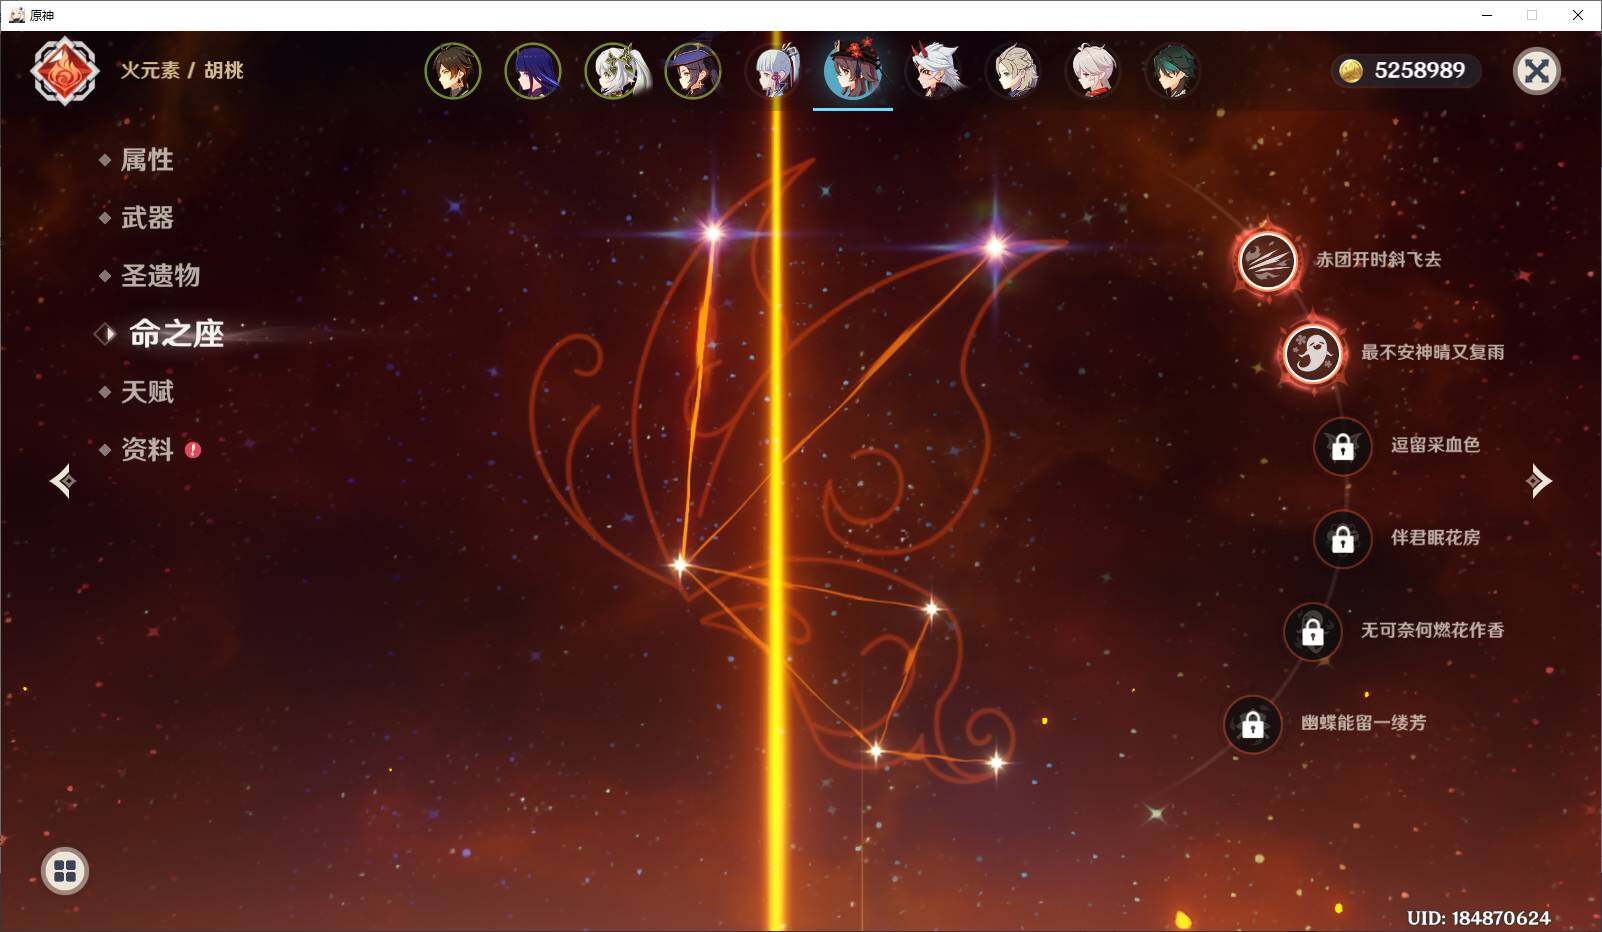1602x932 pixels.
Task: Open first constellation 赤团开时斜飞去 icon
Action: click(x=1268, y=260)
